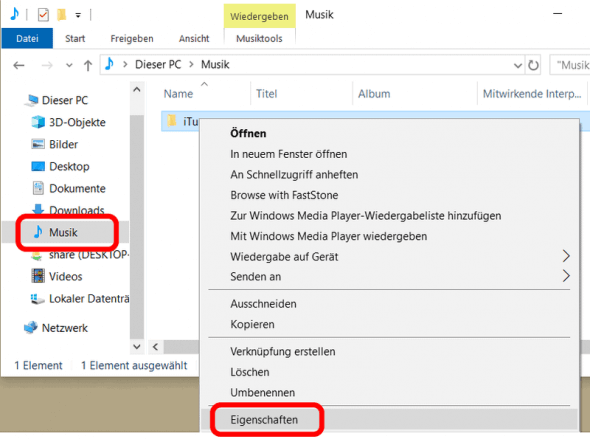Click the music note icon in title bar

pyautogui.click(x=14, y=14)
